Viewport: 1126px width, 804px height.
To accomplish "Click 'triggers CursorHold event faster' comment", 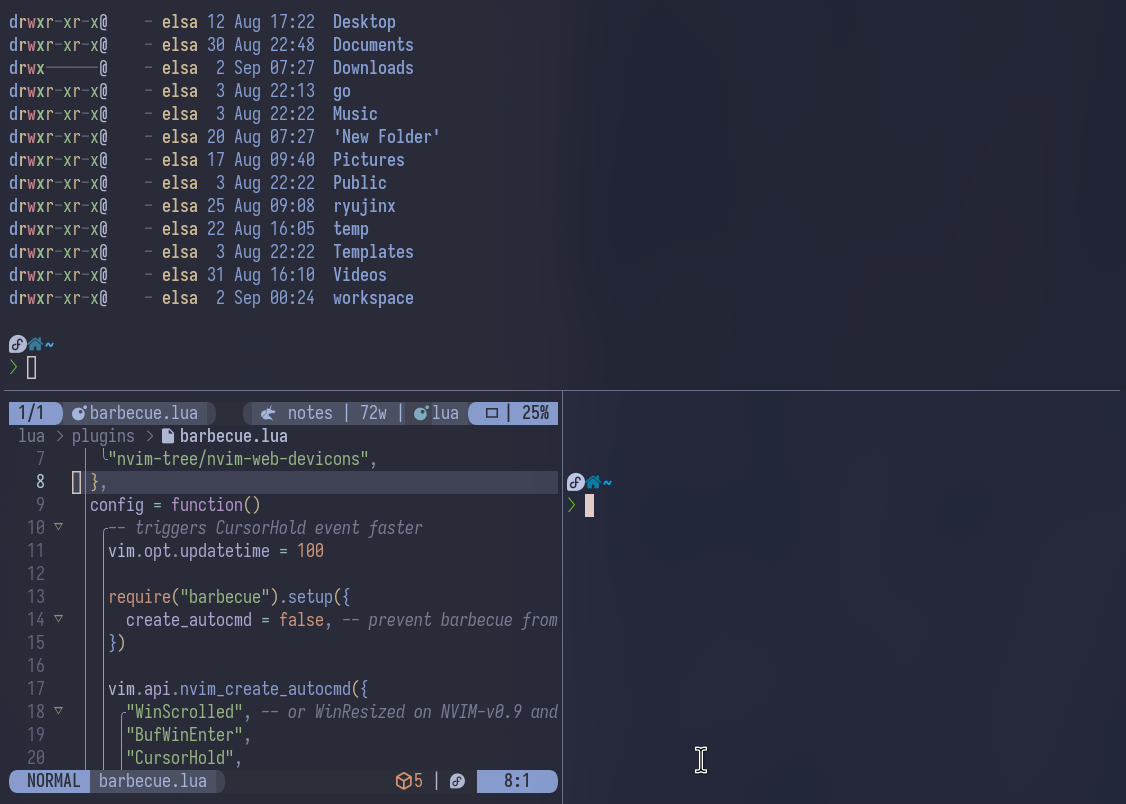I will [x=279, y=528].
